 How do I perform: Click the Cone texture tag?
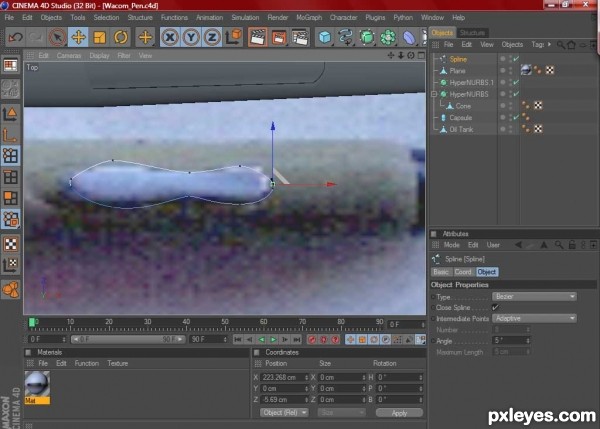538,106
